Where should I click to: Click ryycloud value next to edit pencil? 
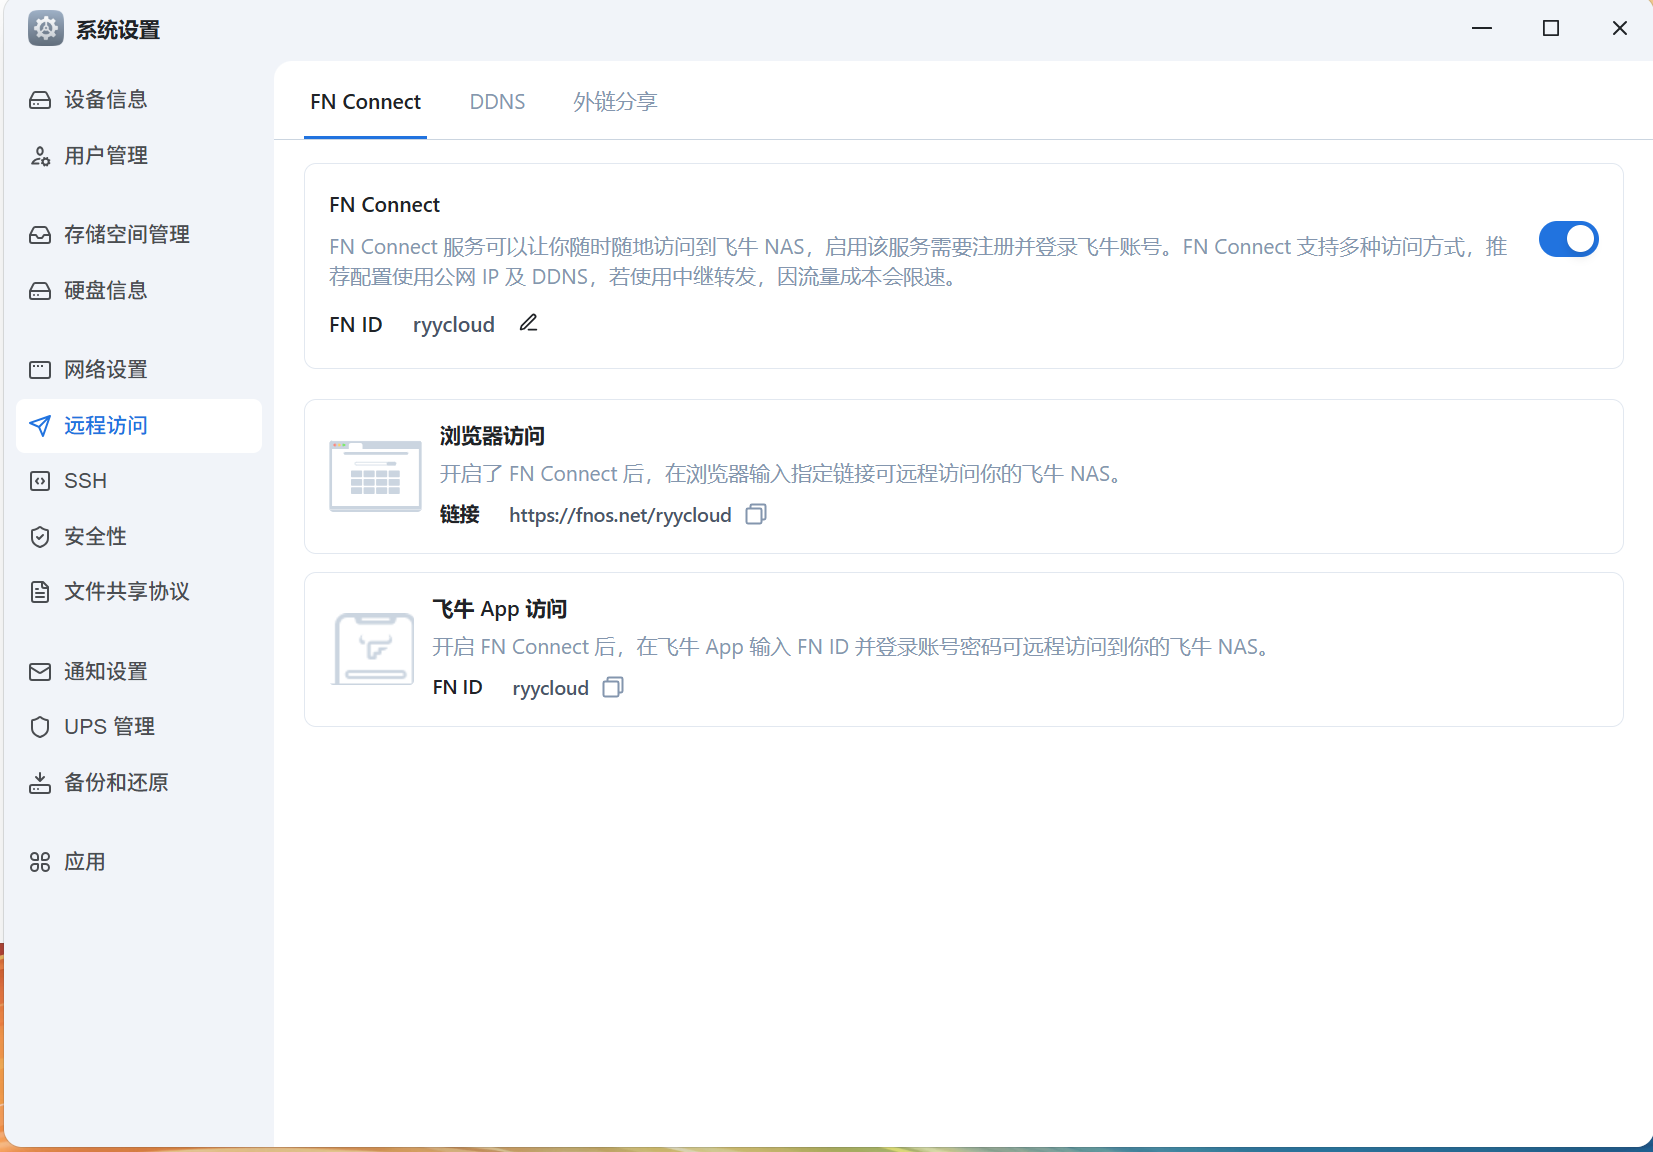[x=454, y=325]
